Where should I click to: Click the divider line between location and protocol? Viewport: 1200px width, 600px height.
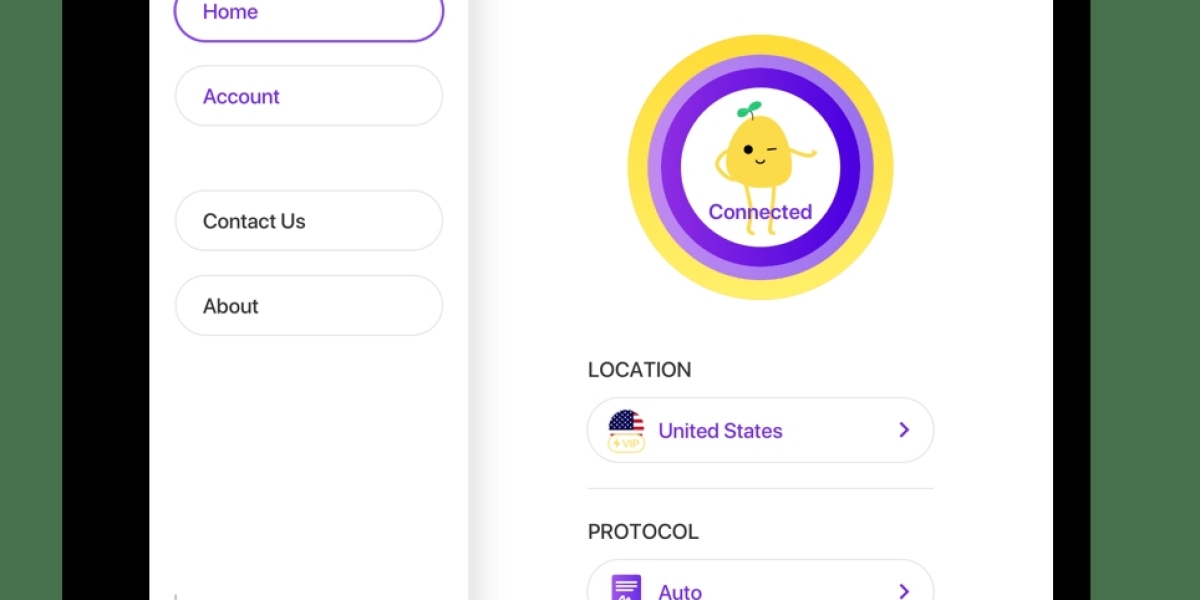coord(760,489)
